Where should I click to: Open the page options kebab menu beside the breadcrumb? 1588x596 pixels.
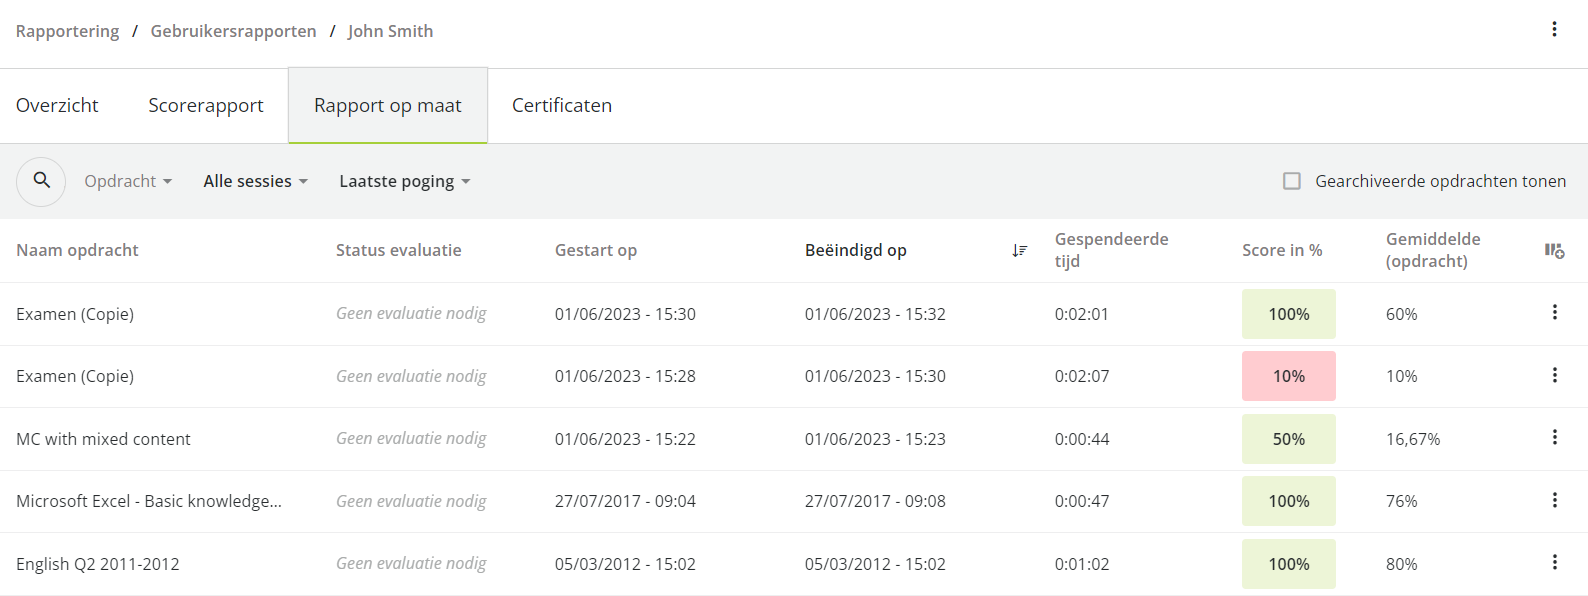pyautogui.click(x=1554, y=29)
